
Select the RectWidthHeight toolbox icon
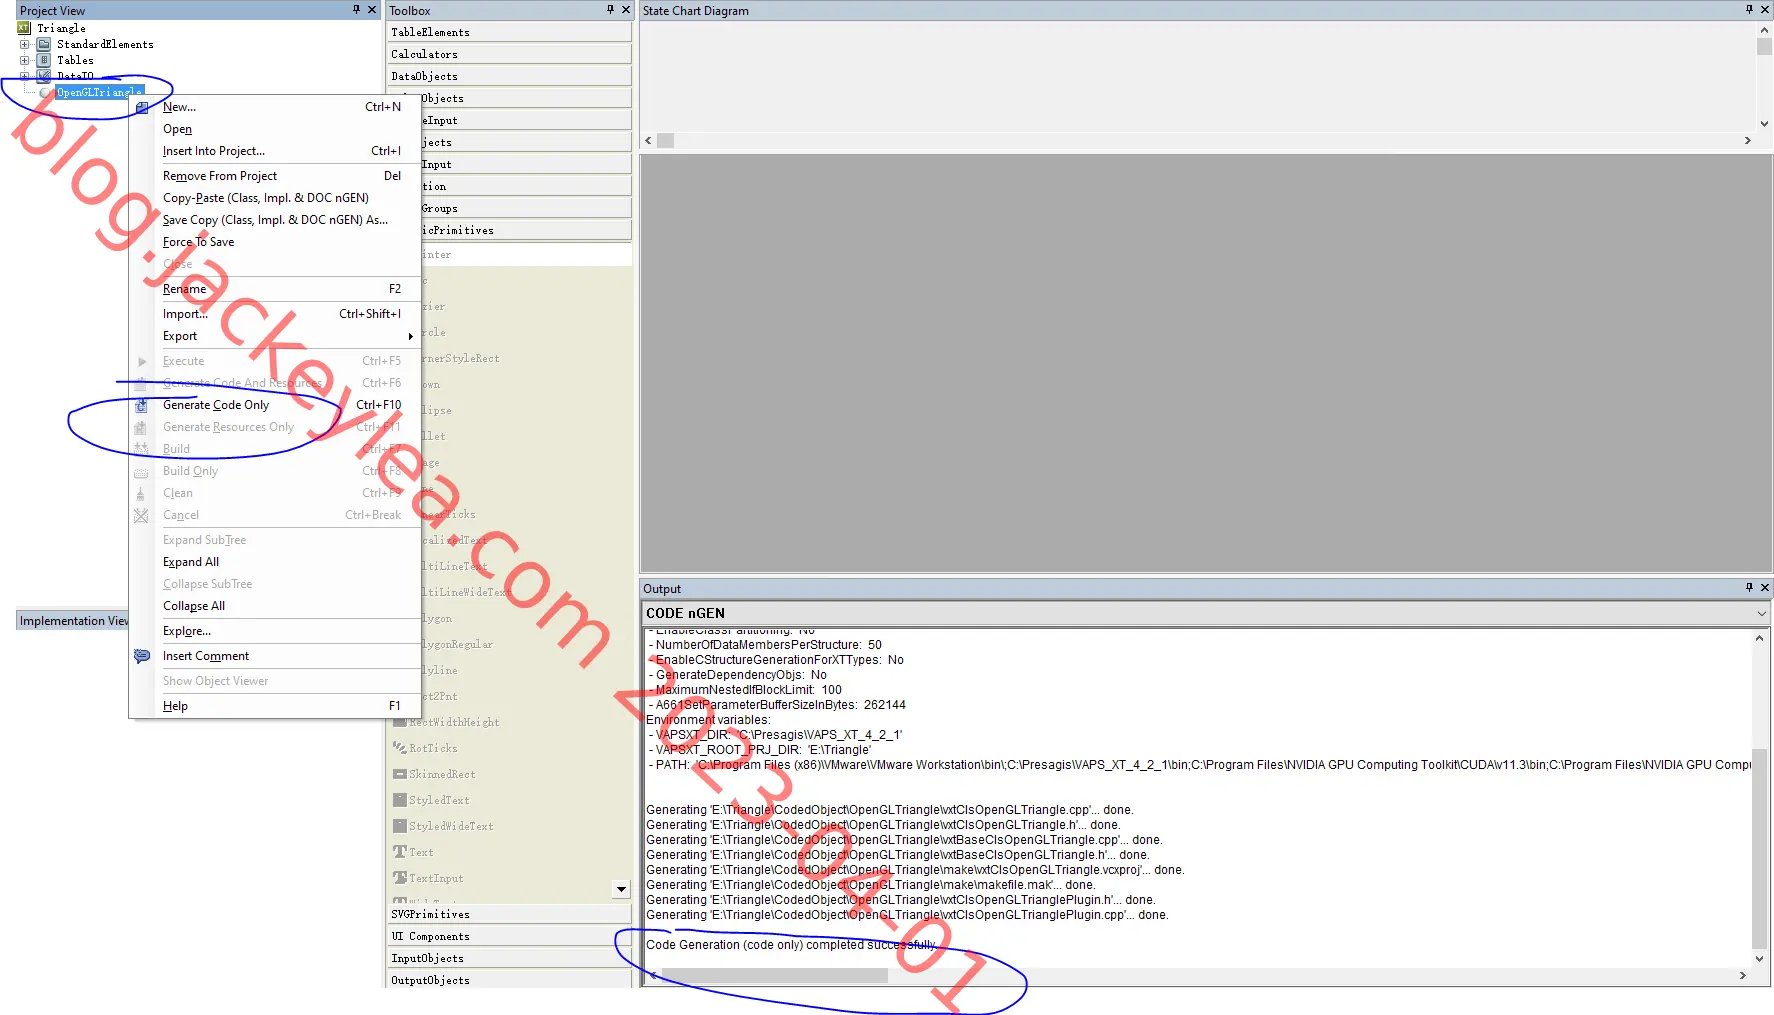coord(400,722)
